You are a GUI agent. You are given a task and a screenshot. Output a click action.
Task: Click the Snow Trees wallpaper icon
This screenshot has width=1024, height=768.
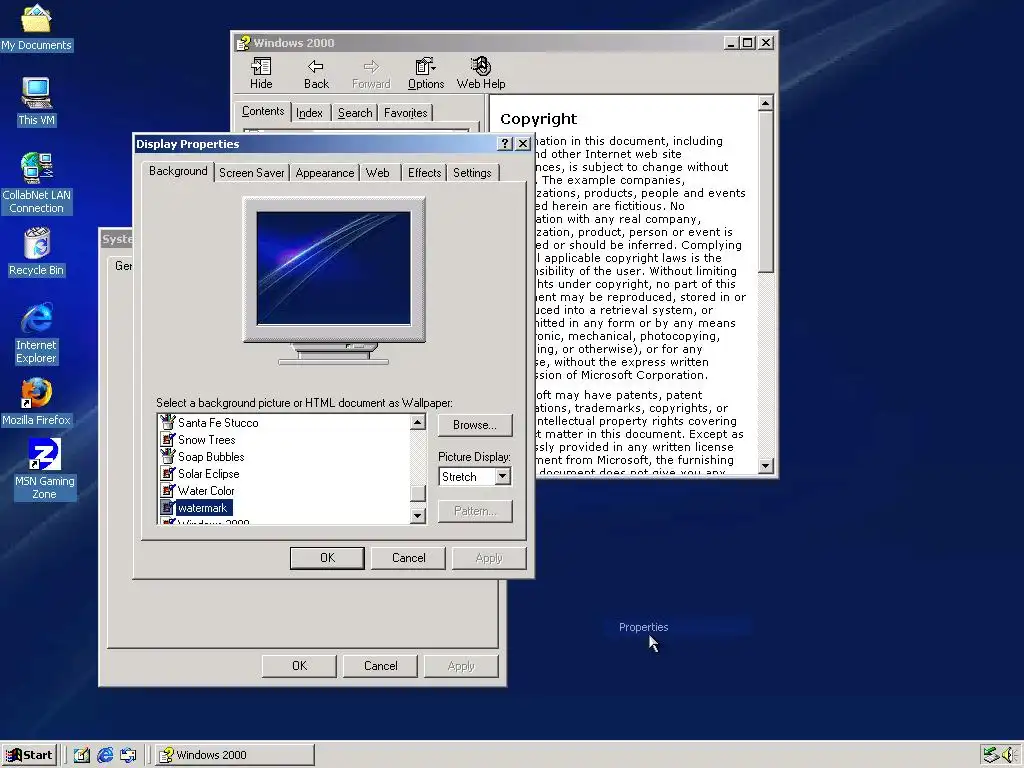click(x=168, y=440)
